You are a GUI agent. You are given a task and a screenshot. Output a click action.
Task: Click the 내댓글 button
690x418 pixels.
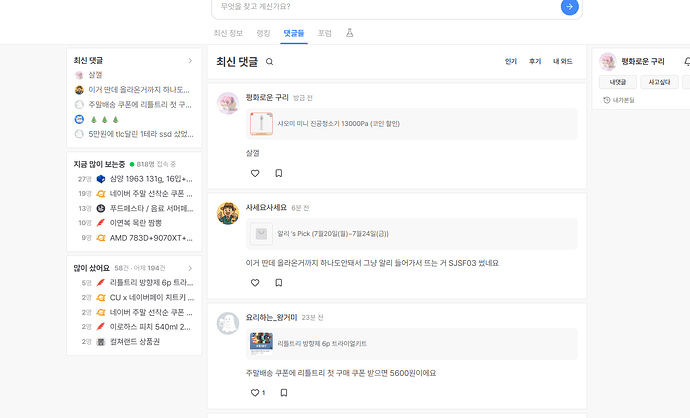(618, 82)
